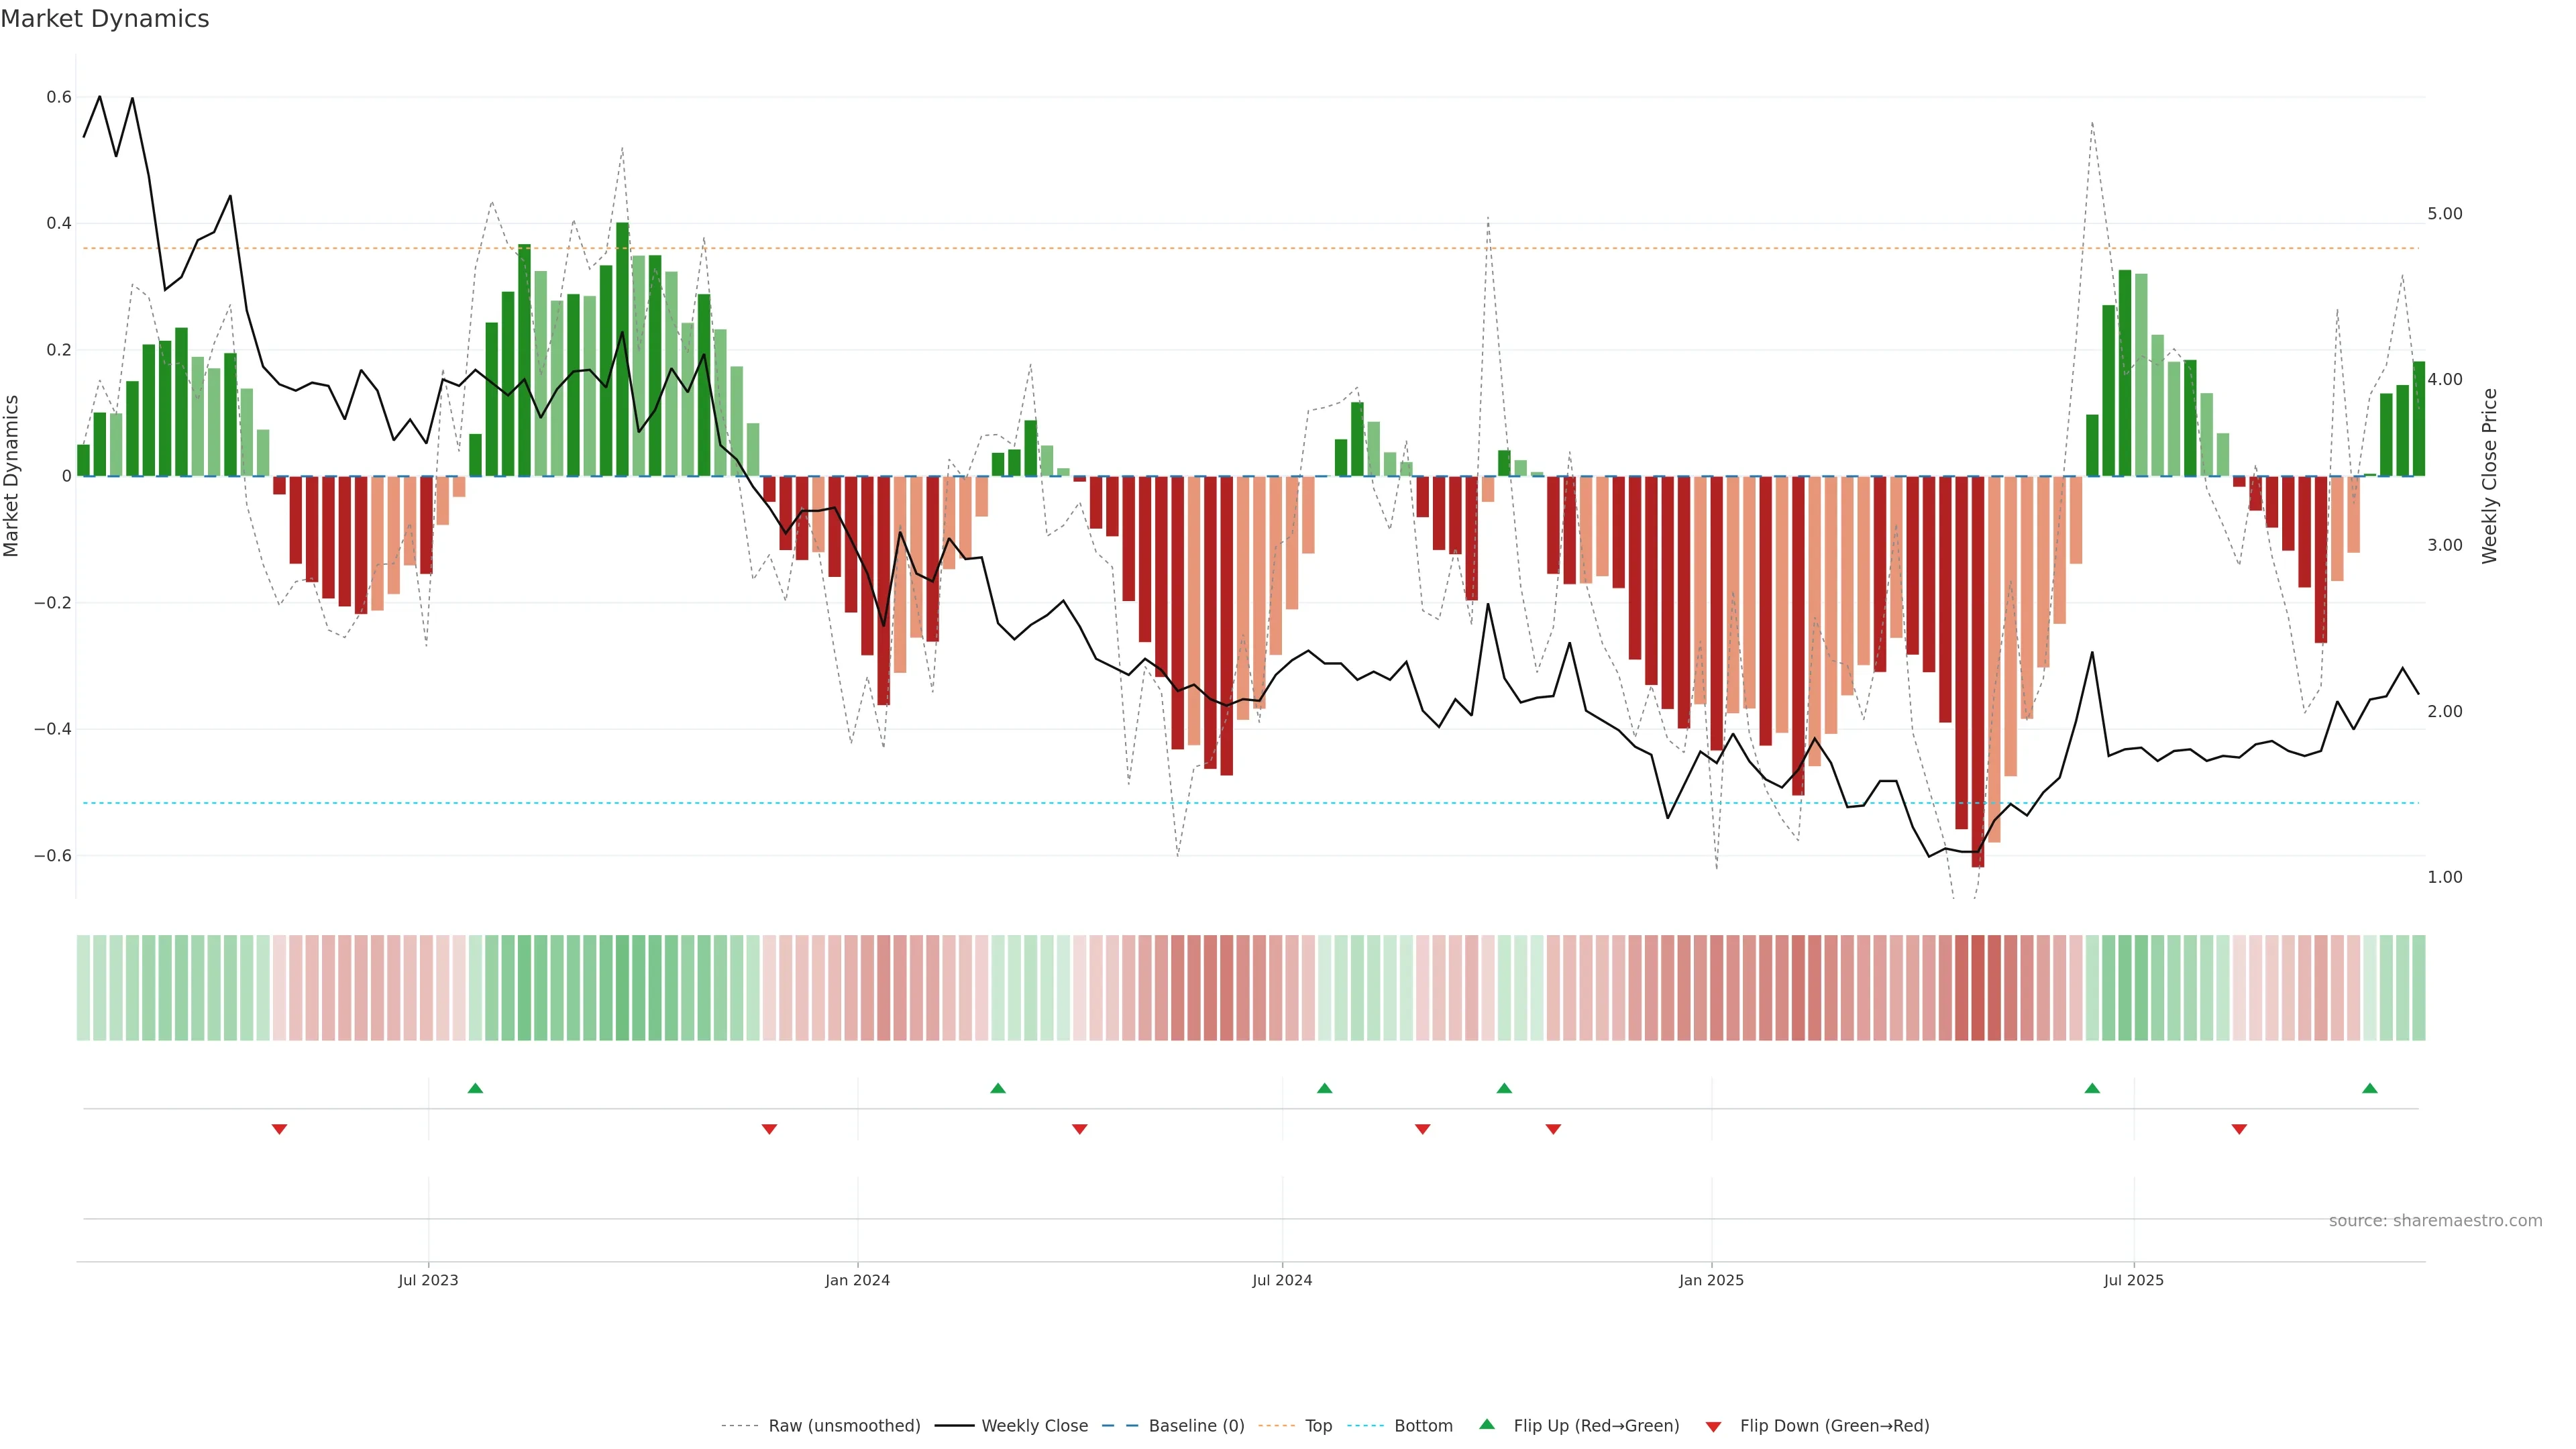This screenshot has height=1449, width=2576.
Task: Click the last green flip-up triangle marker
Action: coord(2369,1088)
